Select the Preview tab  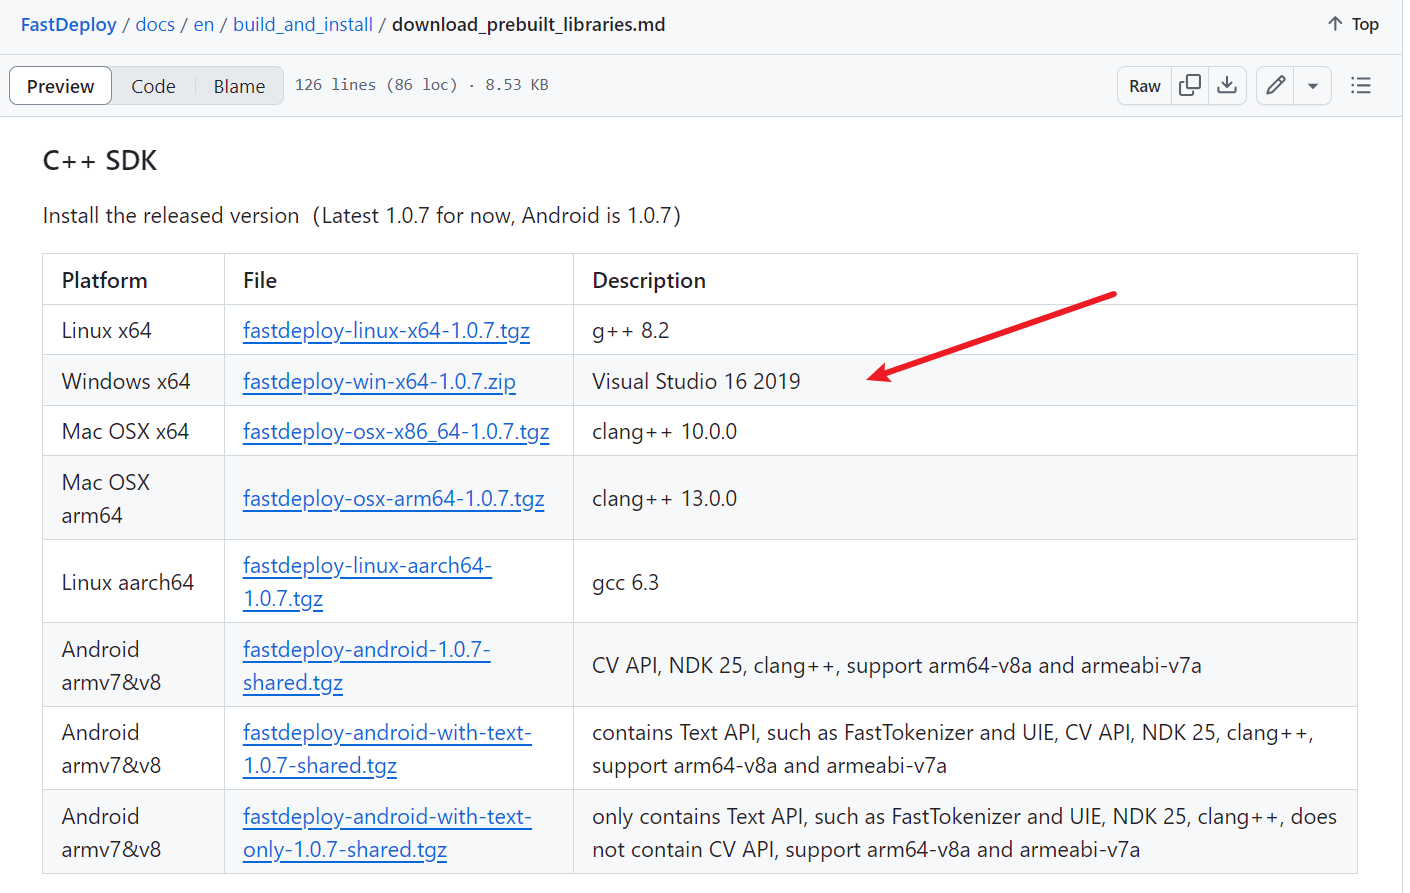pos(61,86)
